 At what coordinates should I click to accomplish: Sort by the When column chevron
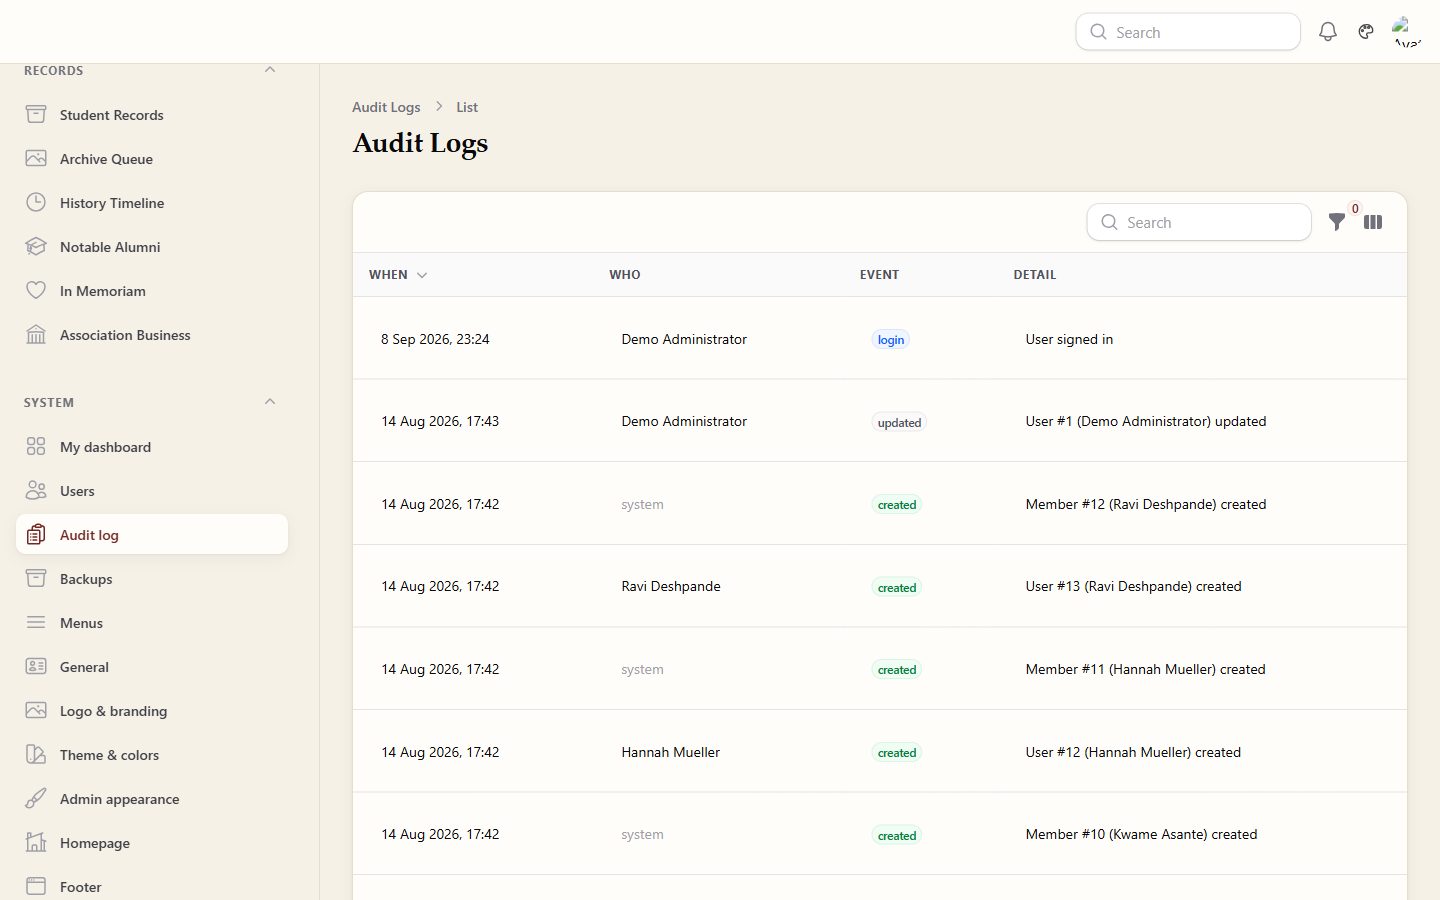pyautogui.click(x=422, y=275)
